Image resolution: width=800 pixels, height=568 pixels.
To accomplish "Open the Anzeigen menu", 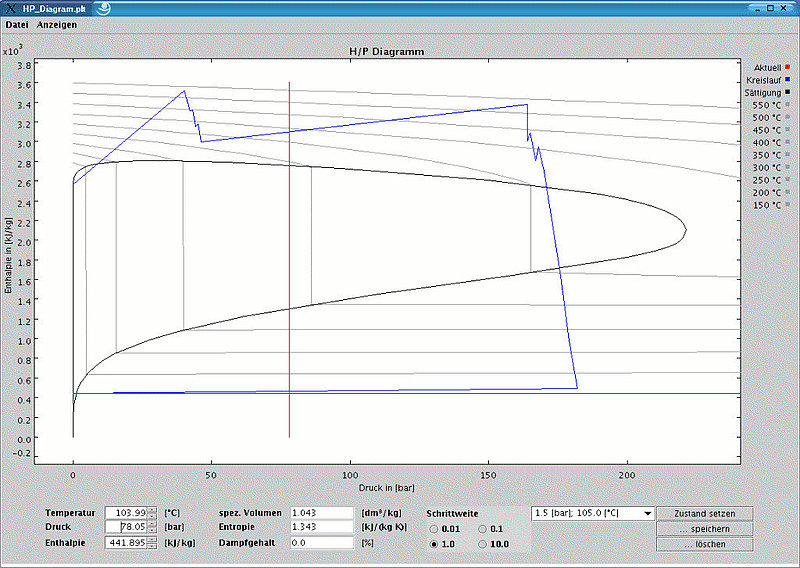I will (x=57, y=24).
